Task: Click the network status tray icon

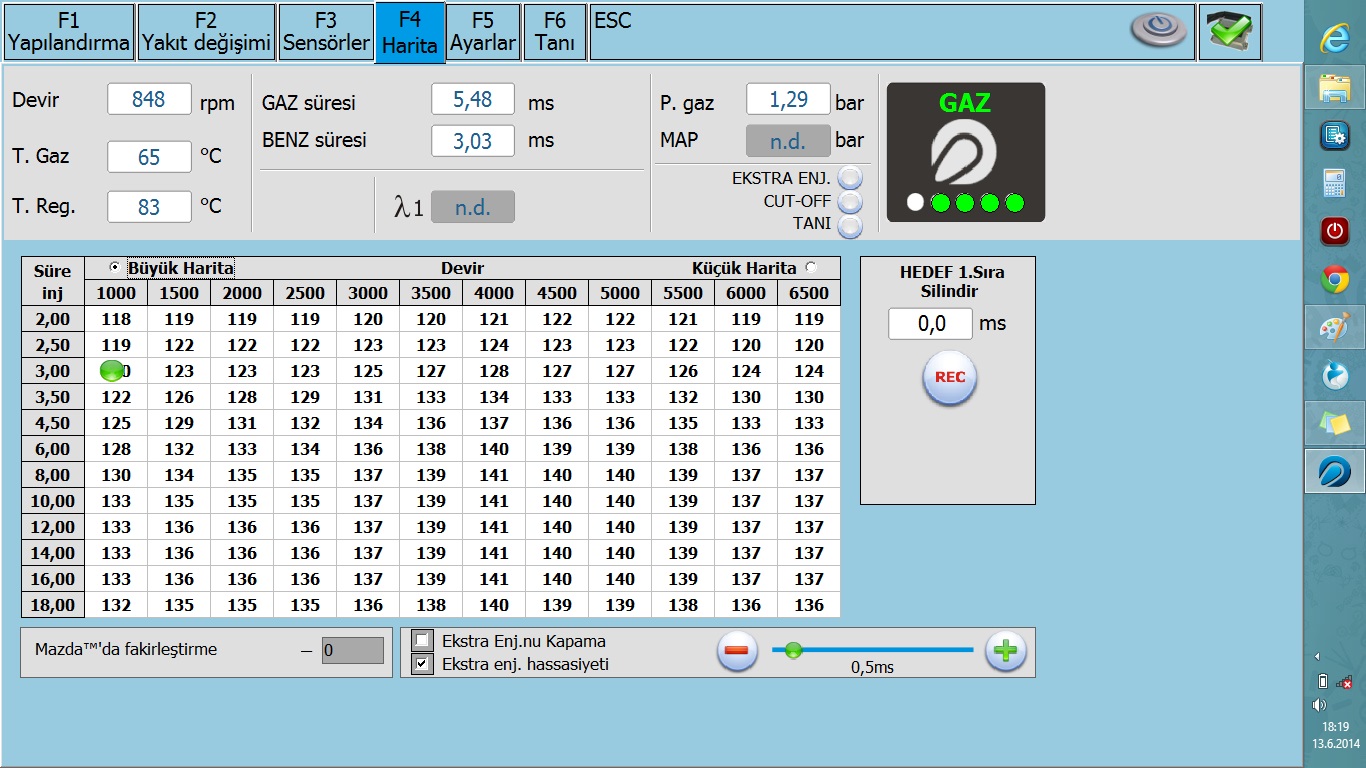Action: (1345, 682)
